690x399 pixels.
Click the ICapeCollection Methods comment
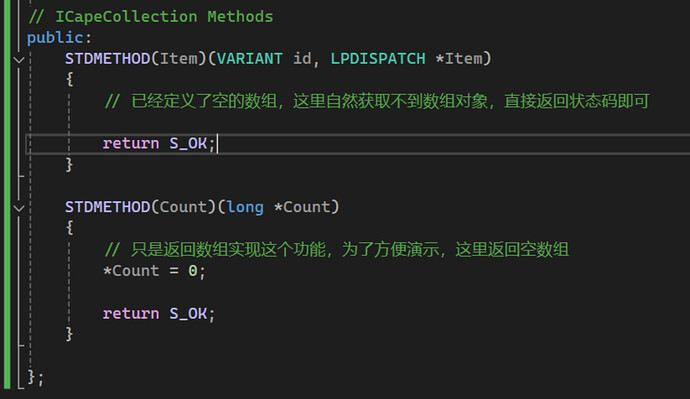[150, 17]
